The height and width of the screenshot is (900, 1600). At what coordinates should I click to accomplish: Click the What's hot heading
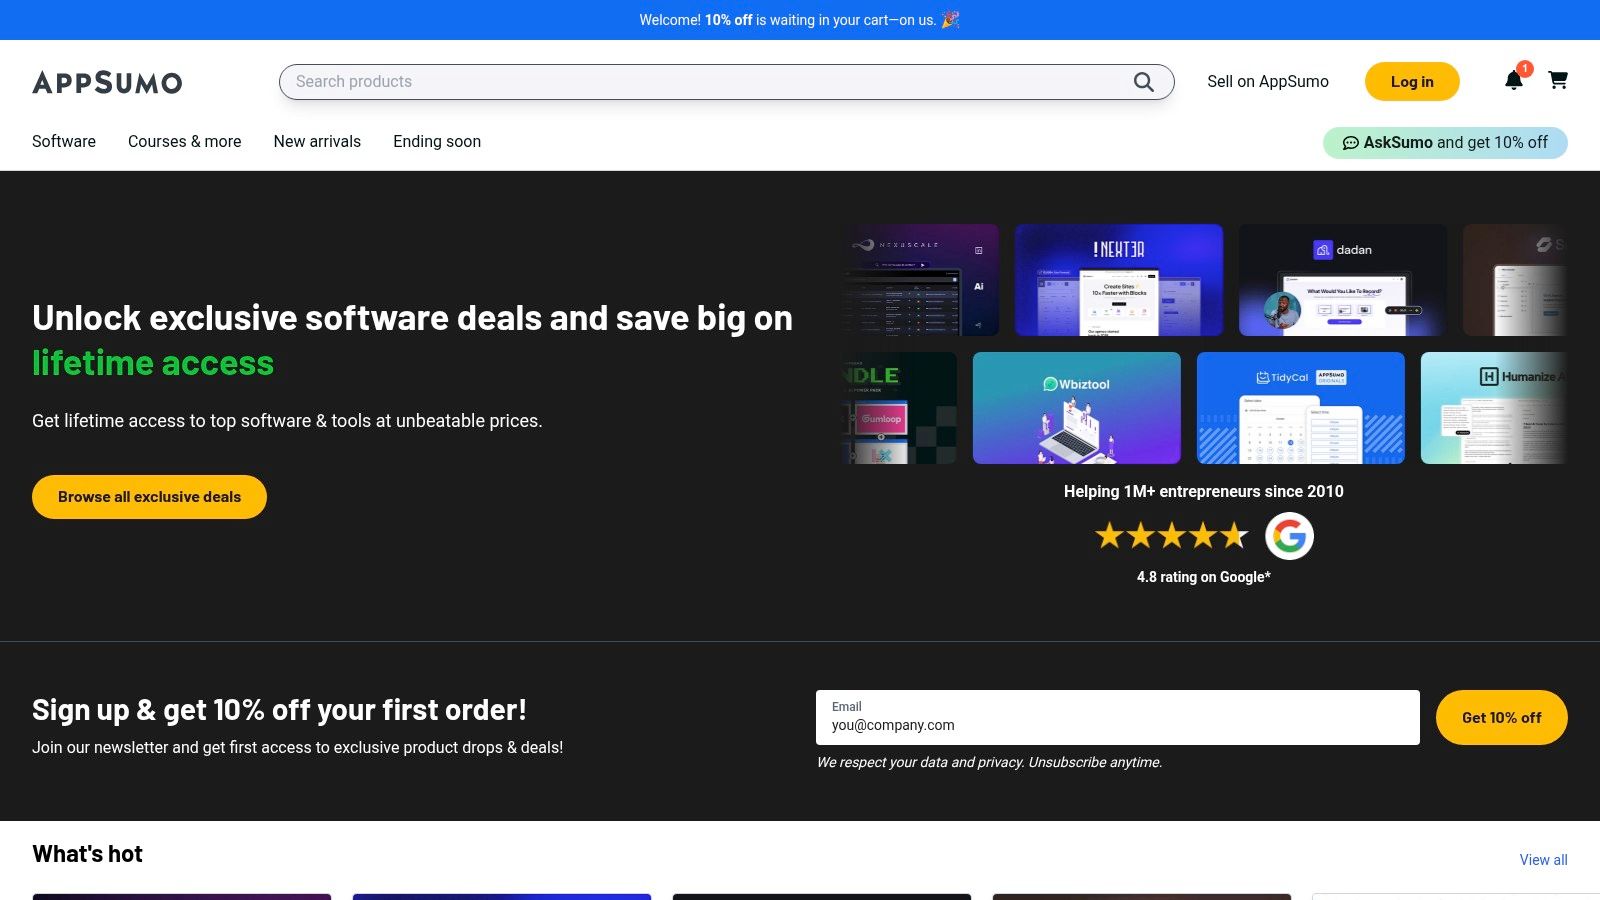pyautogui.click(x=88, y=854)
